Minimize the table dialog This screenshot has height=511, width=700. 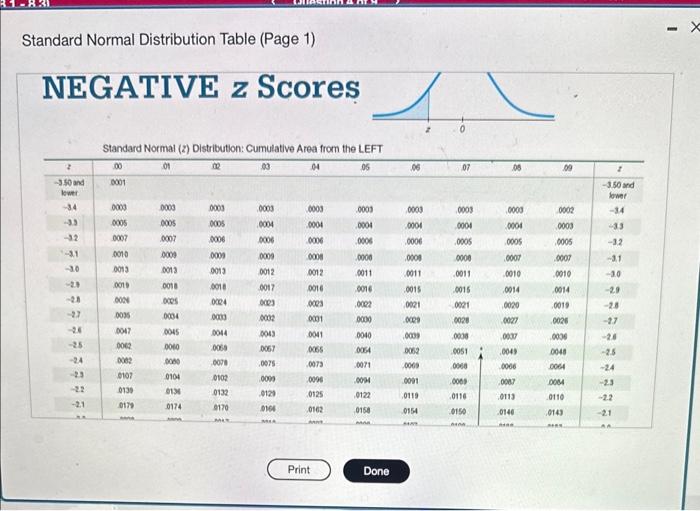coord(671,29)
